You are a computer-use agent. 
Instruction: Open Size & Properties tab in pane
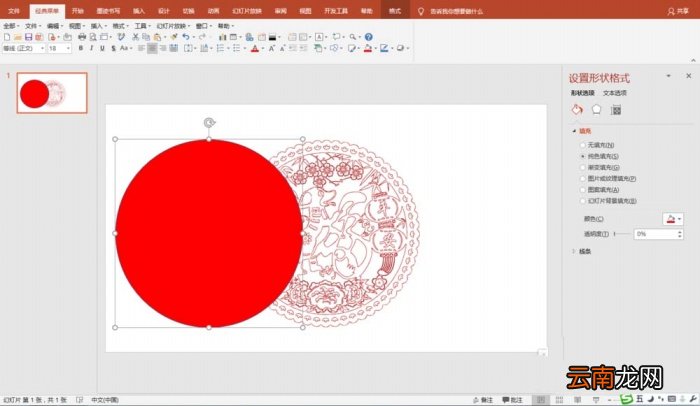click(616, 109)
